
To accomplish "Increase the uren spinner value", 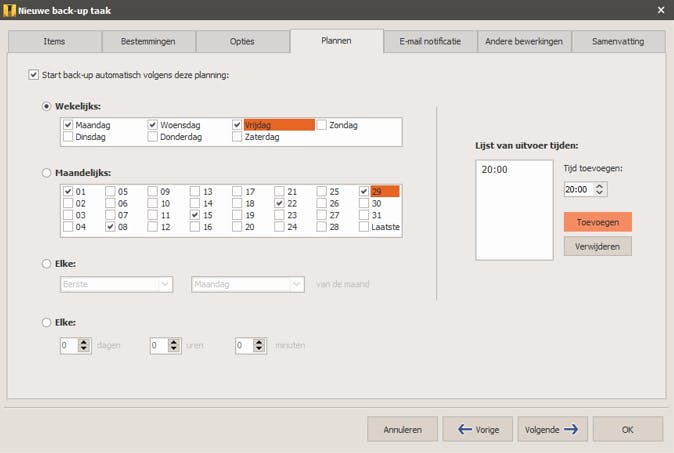I will click(174, 342).
